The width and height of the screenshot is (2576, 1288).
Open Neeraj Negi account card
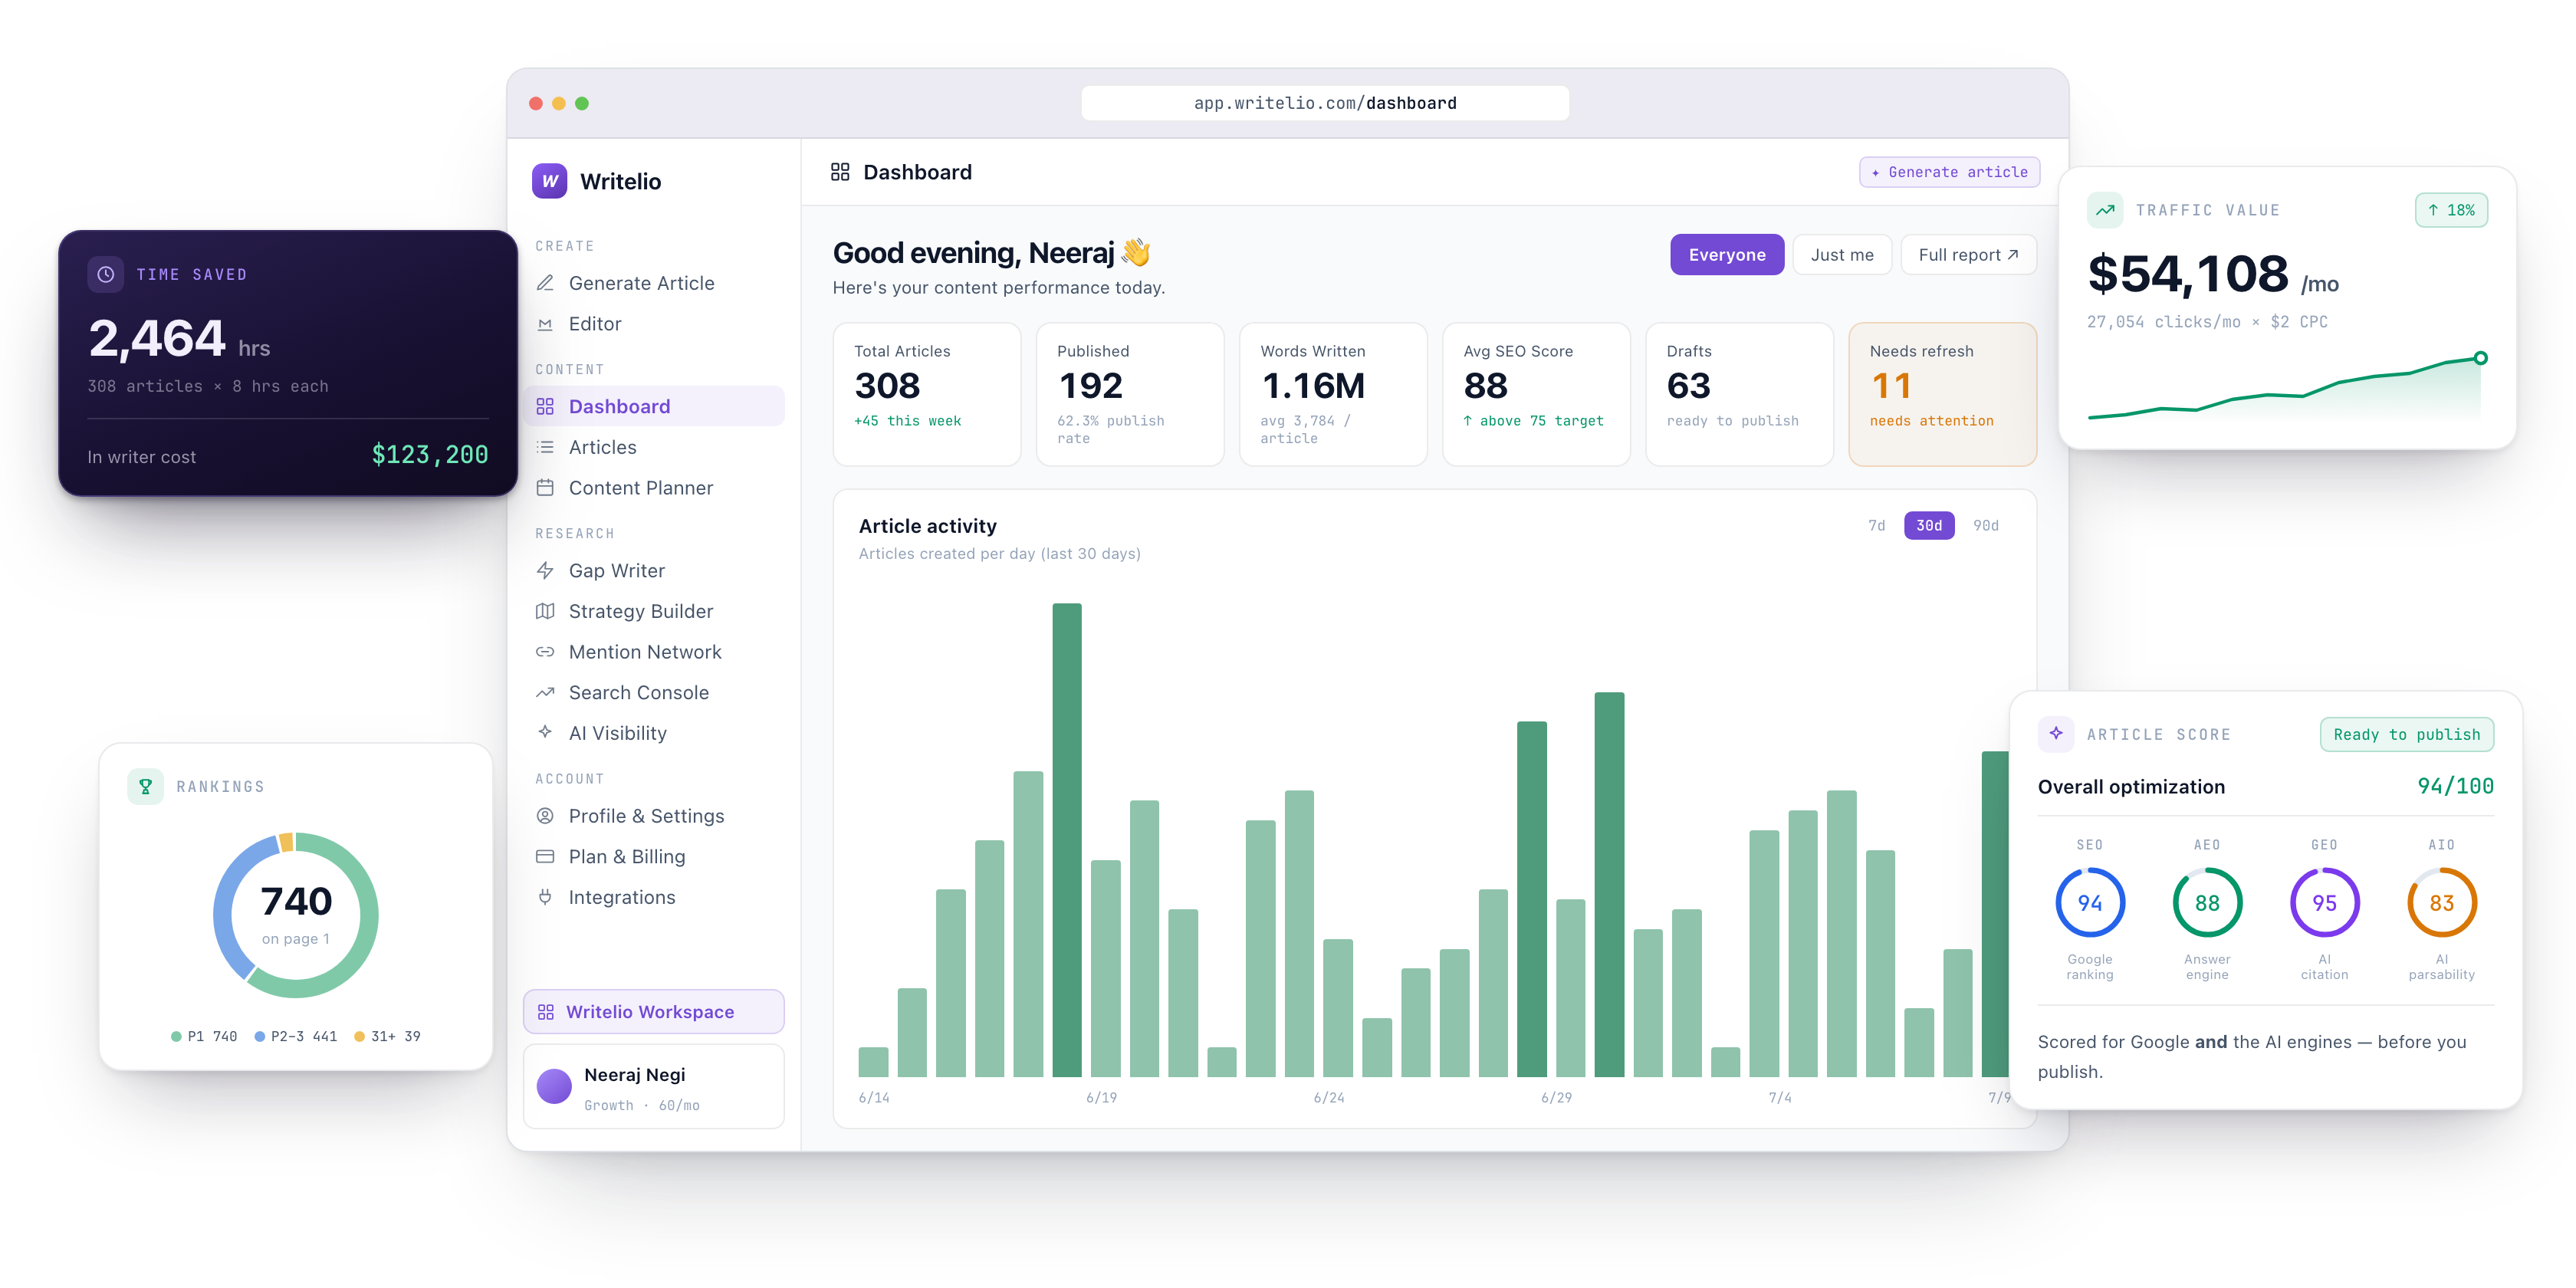(654, 1087)
